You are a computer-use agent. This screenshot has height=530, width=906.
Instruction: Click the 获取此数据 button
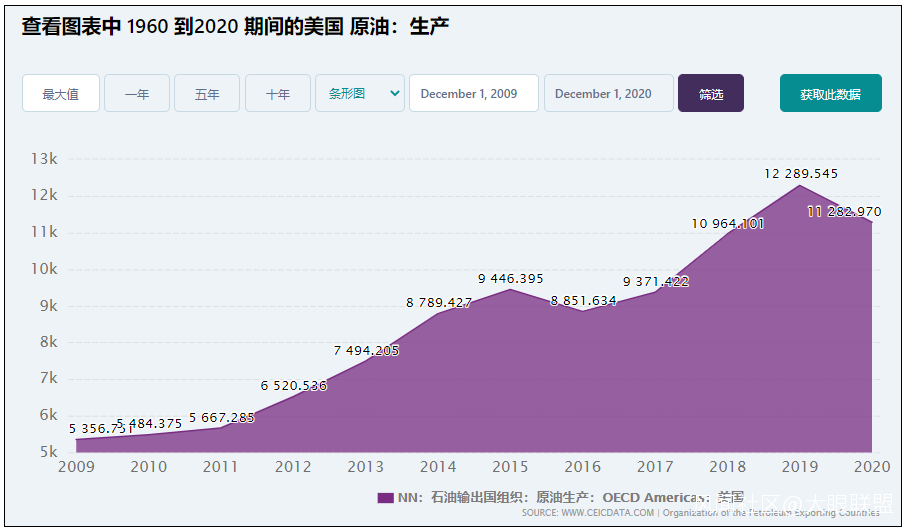coord(830,93)
